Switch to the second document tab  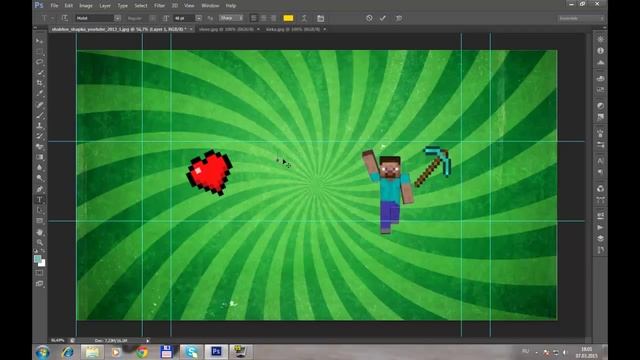tap(227, 29)
